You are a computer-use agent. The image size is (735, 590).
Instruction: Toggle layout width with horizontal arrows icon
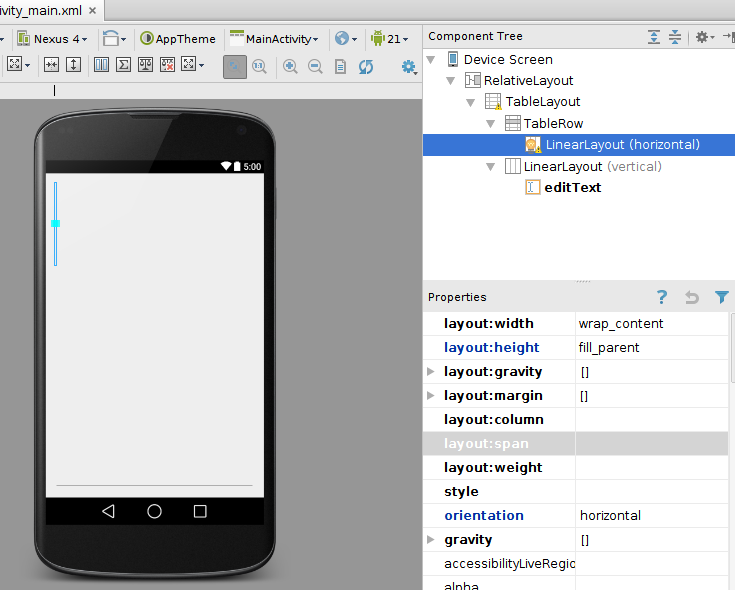pyautogui.click(x=52, y=65)
